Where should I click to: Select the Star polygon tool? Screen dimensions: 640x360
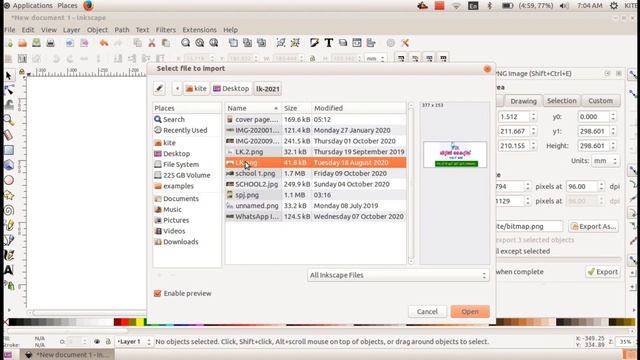pyautogui.click(x=9, y=195)
